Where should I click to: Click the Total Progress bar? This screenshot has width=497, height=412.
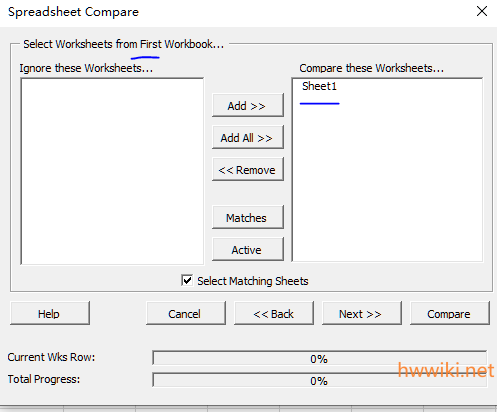(319, 381)
